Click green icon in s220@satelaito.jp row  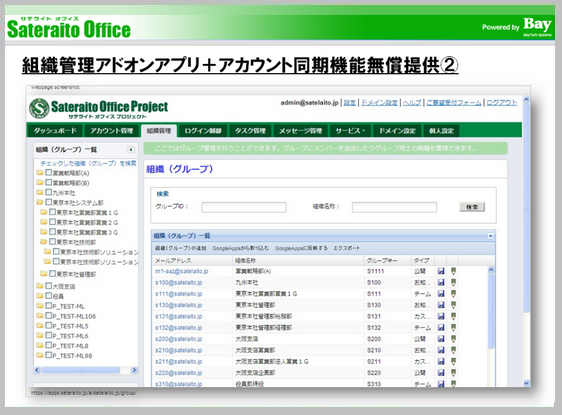(x=453, y=373)
